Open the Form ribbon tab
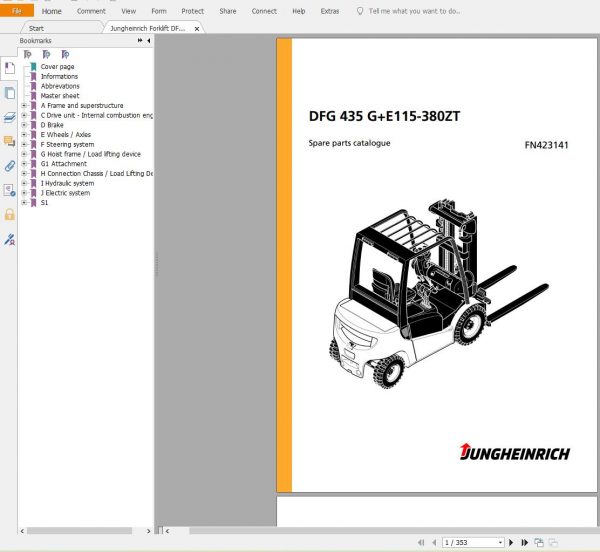600x552 pixels. pos(159,11)
